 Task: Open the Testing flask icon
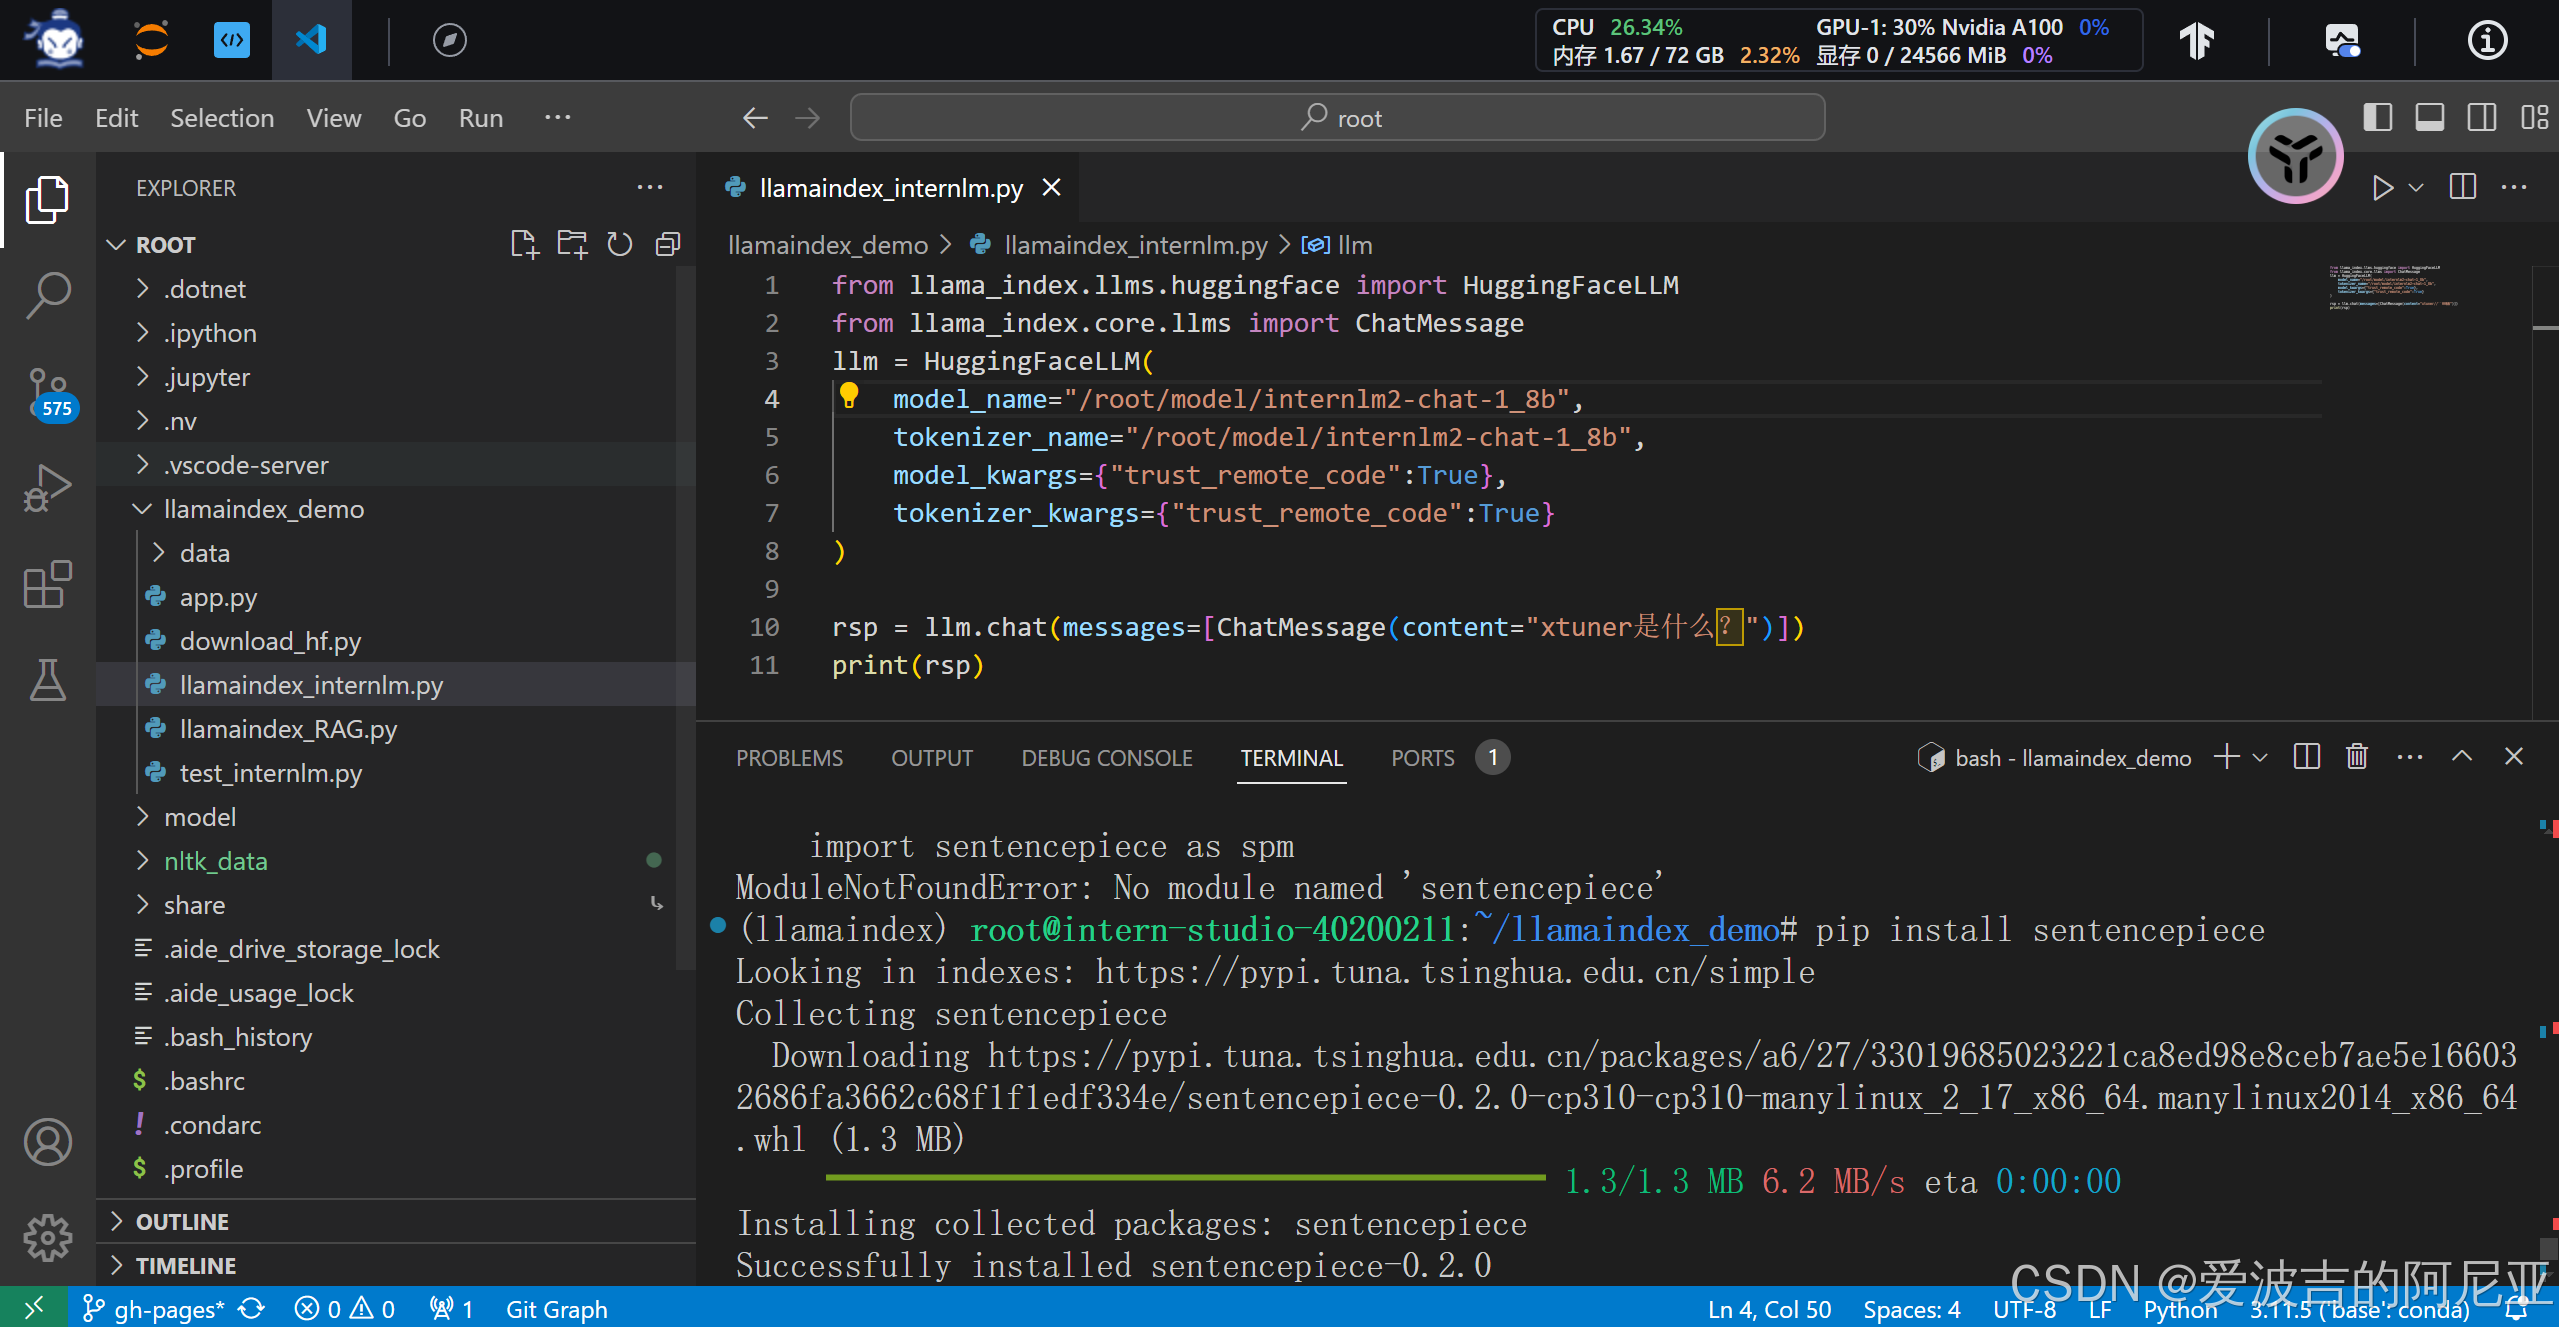pyautogui.click(x=47, y=681)
